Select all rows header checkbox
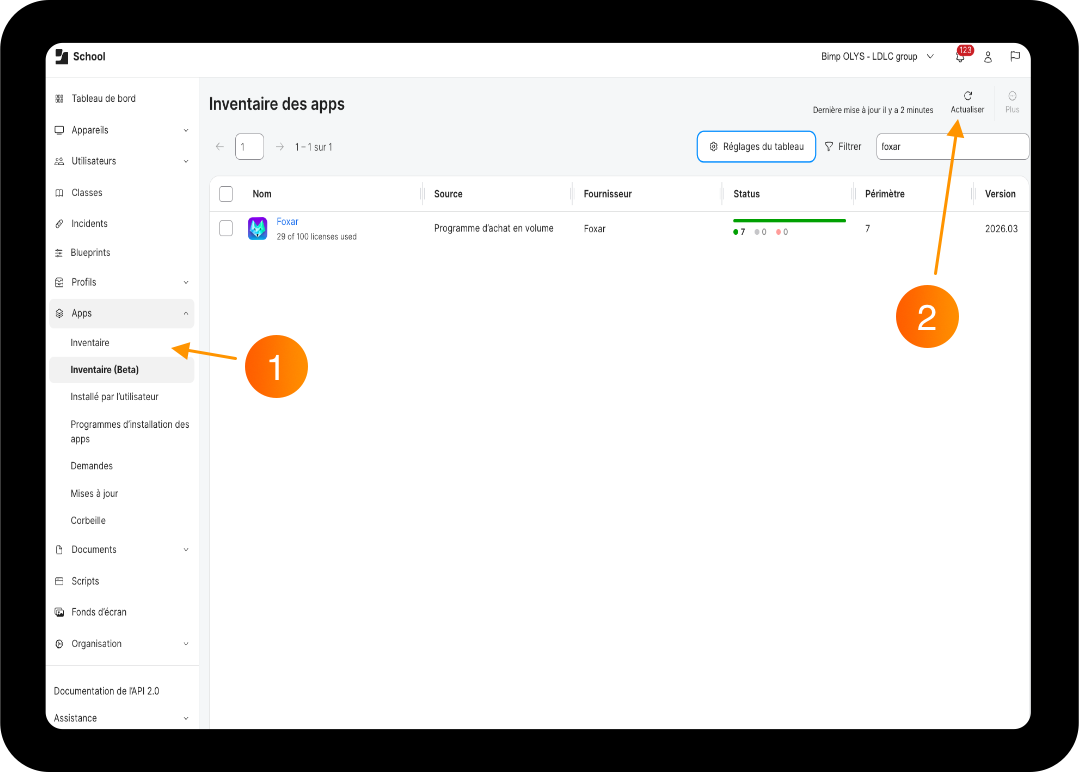1079x772 pixels. point(226,194)
